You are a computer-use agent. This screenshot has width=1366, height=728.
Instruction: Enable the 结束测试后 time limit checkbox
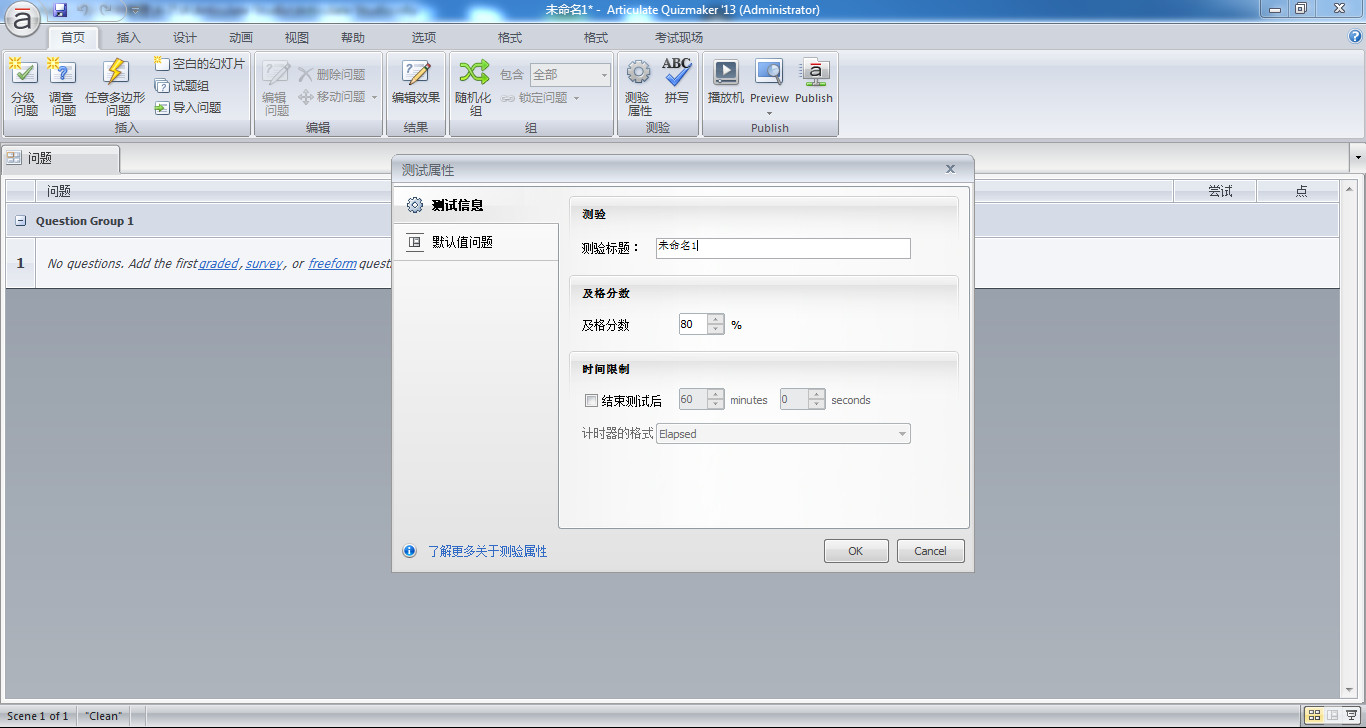[x=591, y=400]
